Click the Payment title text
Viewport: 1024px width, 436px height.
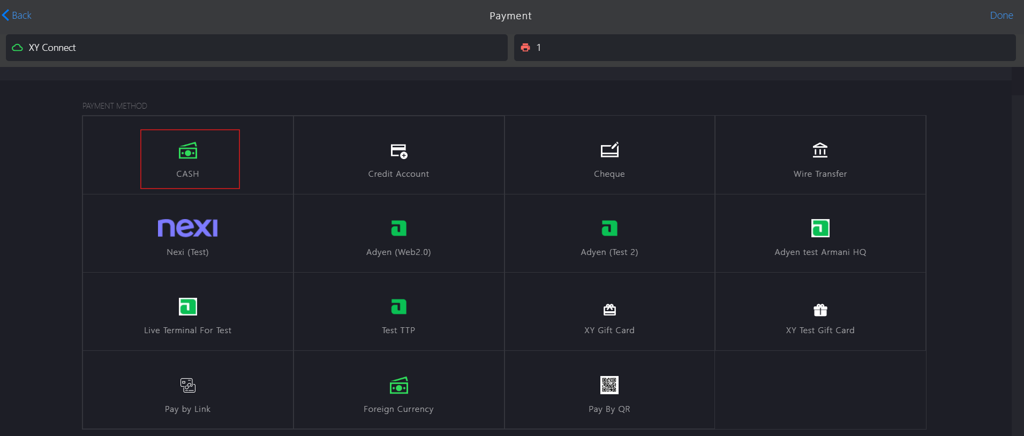pyautogui.click(x=511, y=16)
